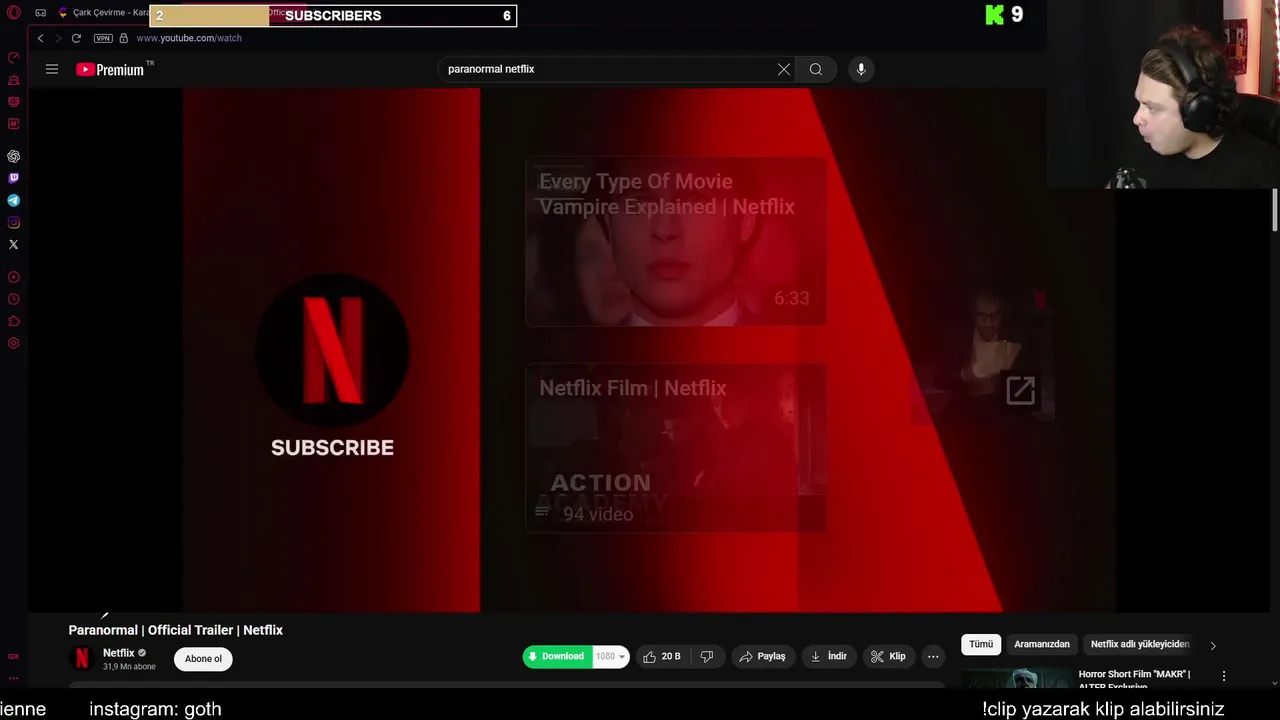Go back with the browser back arrow
This screenshot has height=720, width=1280.
(x=41, y=38)
